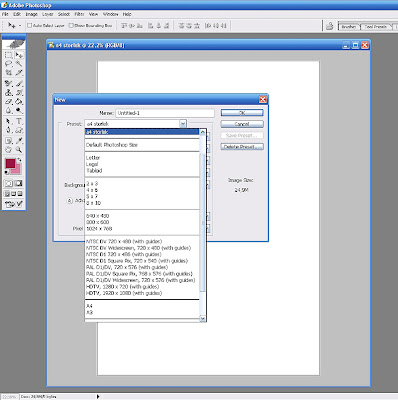Choose 'HDTV, 1280 x 720' preset

click(142, 287)
